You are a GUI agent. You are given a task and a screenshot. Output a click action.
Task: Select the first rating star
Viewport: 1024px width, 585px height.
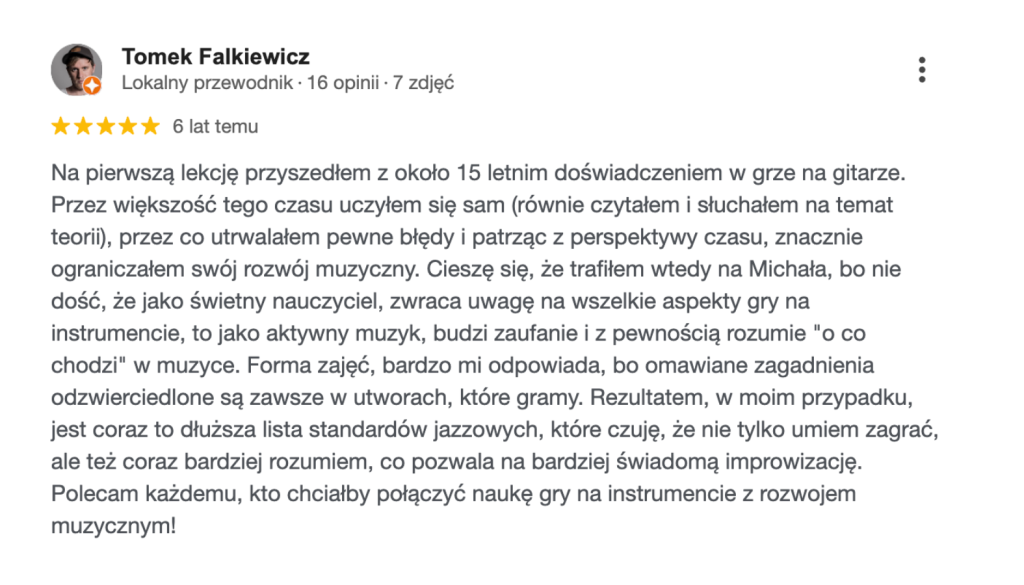(60, 126)
